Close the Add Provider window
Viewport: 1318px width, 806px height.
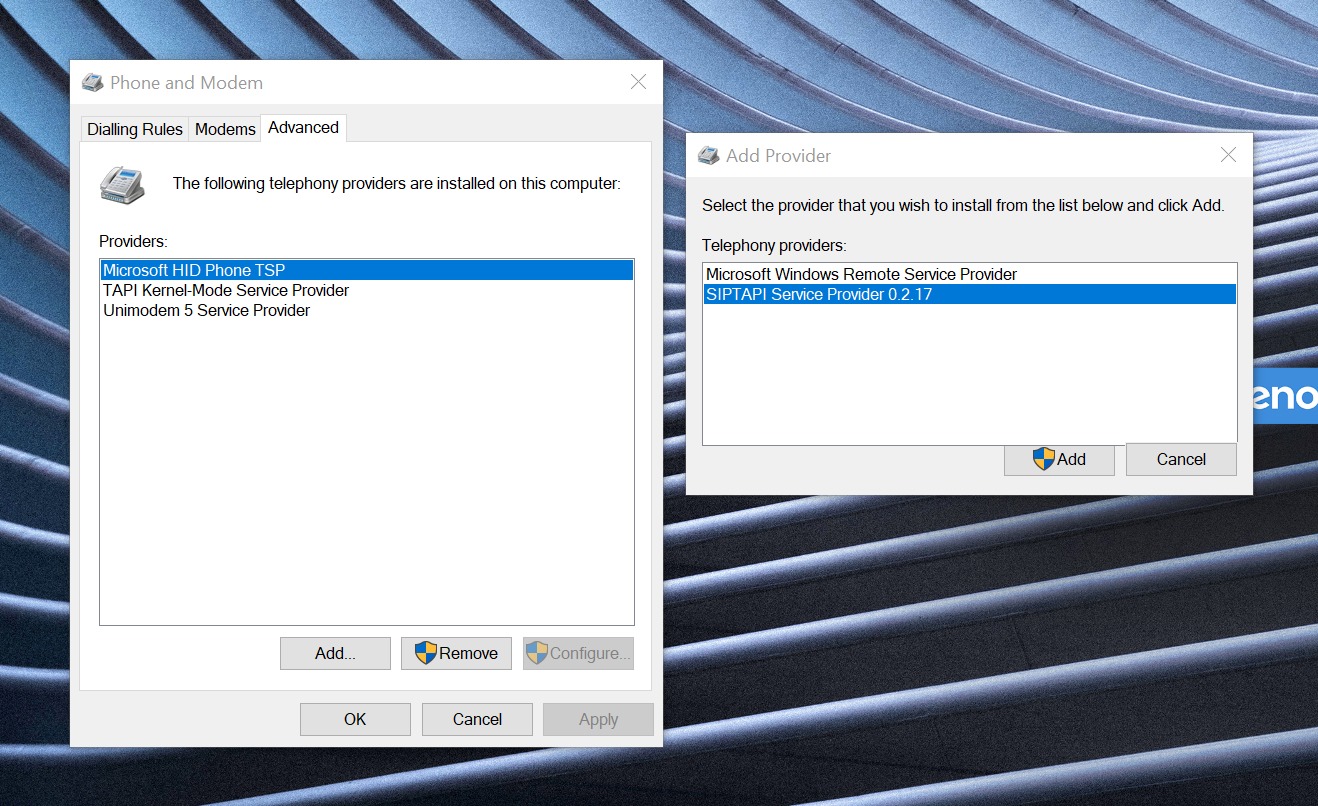(1228, 155)
